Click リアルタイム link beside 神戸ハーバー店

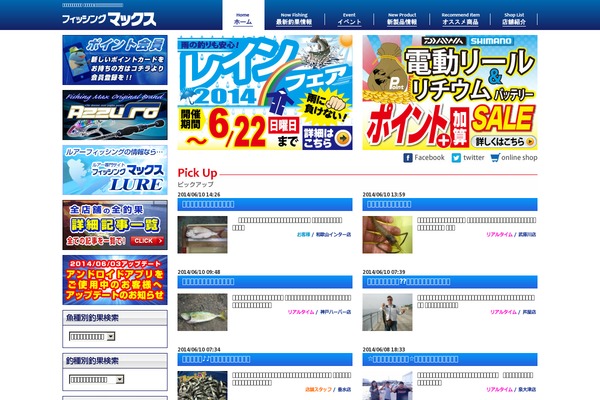click(301, 312)
